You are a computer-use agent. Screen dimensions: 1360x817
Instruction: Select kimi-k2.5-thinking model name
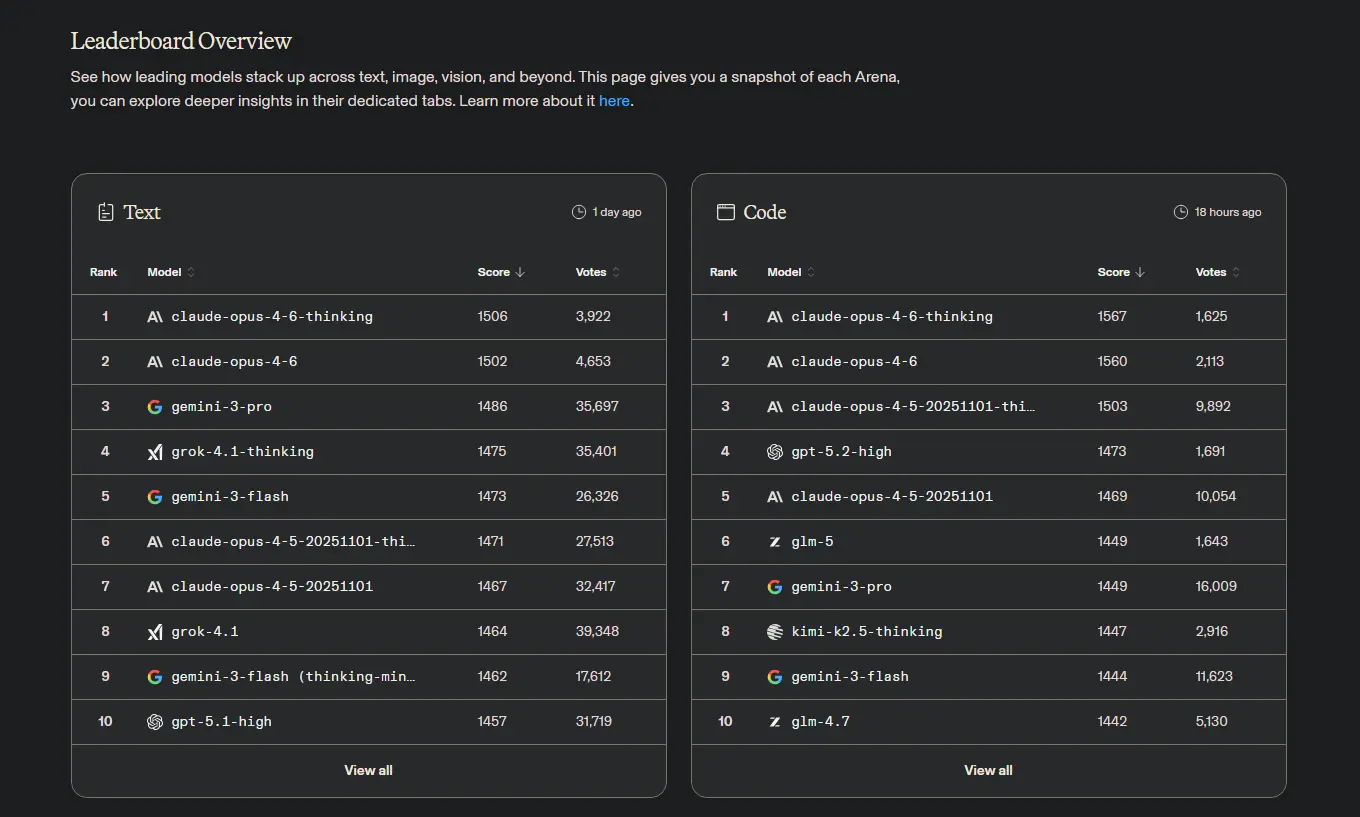tap(866, 632)
